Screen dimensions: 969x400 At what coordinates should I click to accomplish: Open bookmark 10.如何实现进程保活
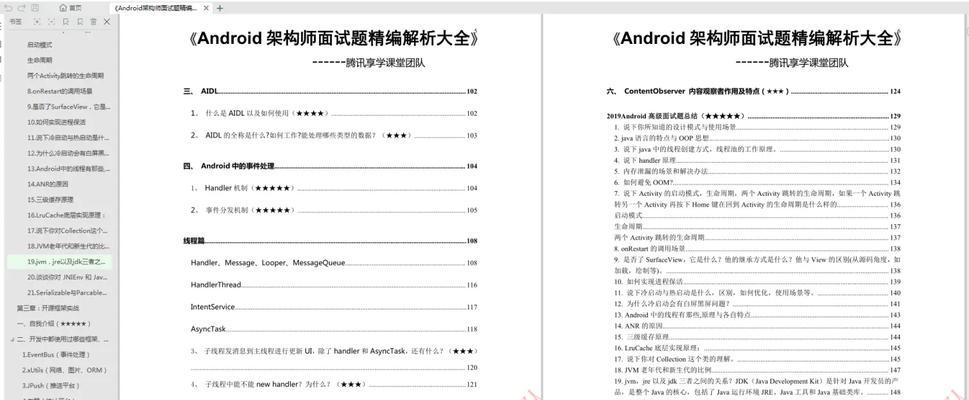tap(56, 122)
